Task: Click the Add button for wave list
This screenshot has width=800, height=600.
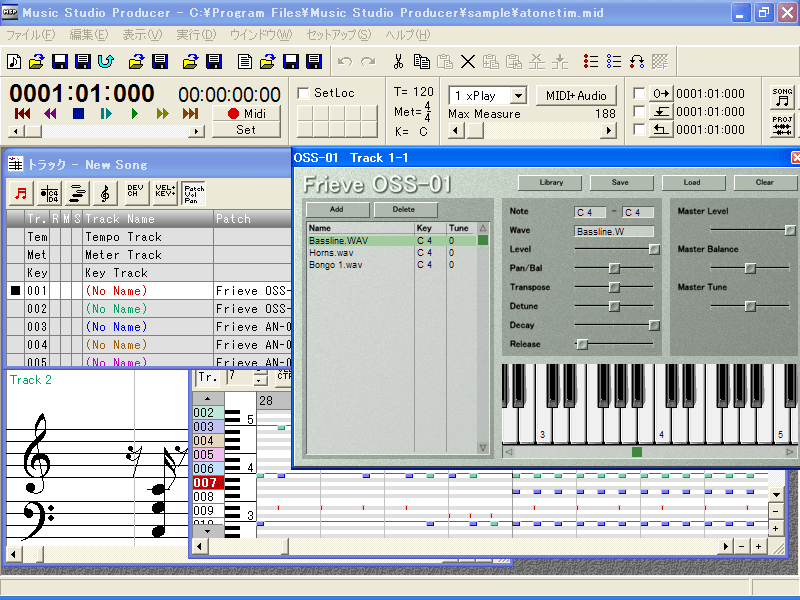Action: click(336, 210)
